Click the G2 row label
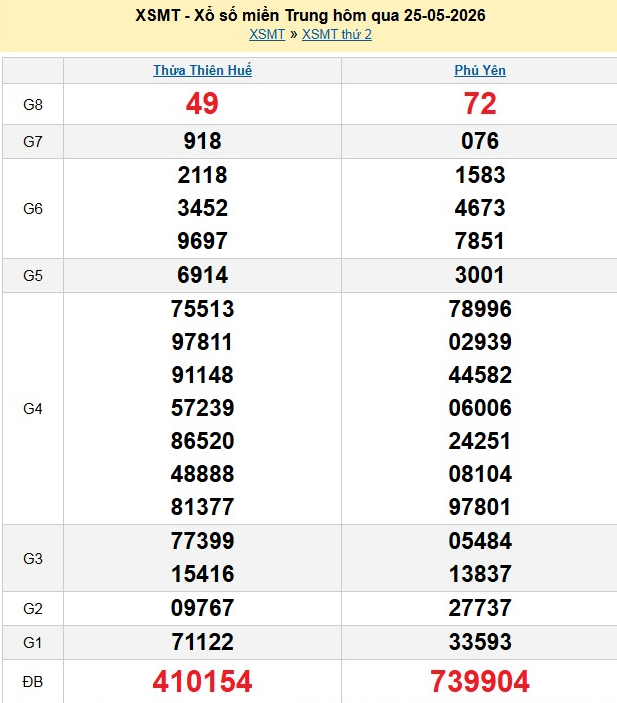 pos(33,609)
